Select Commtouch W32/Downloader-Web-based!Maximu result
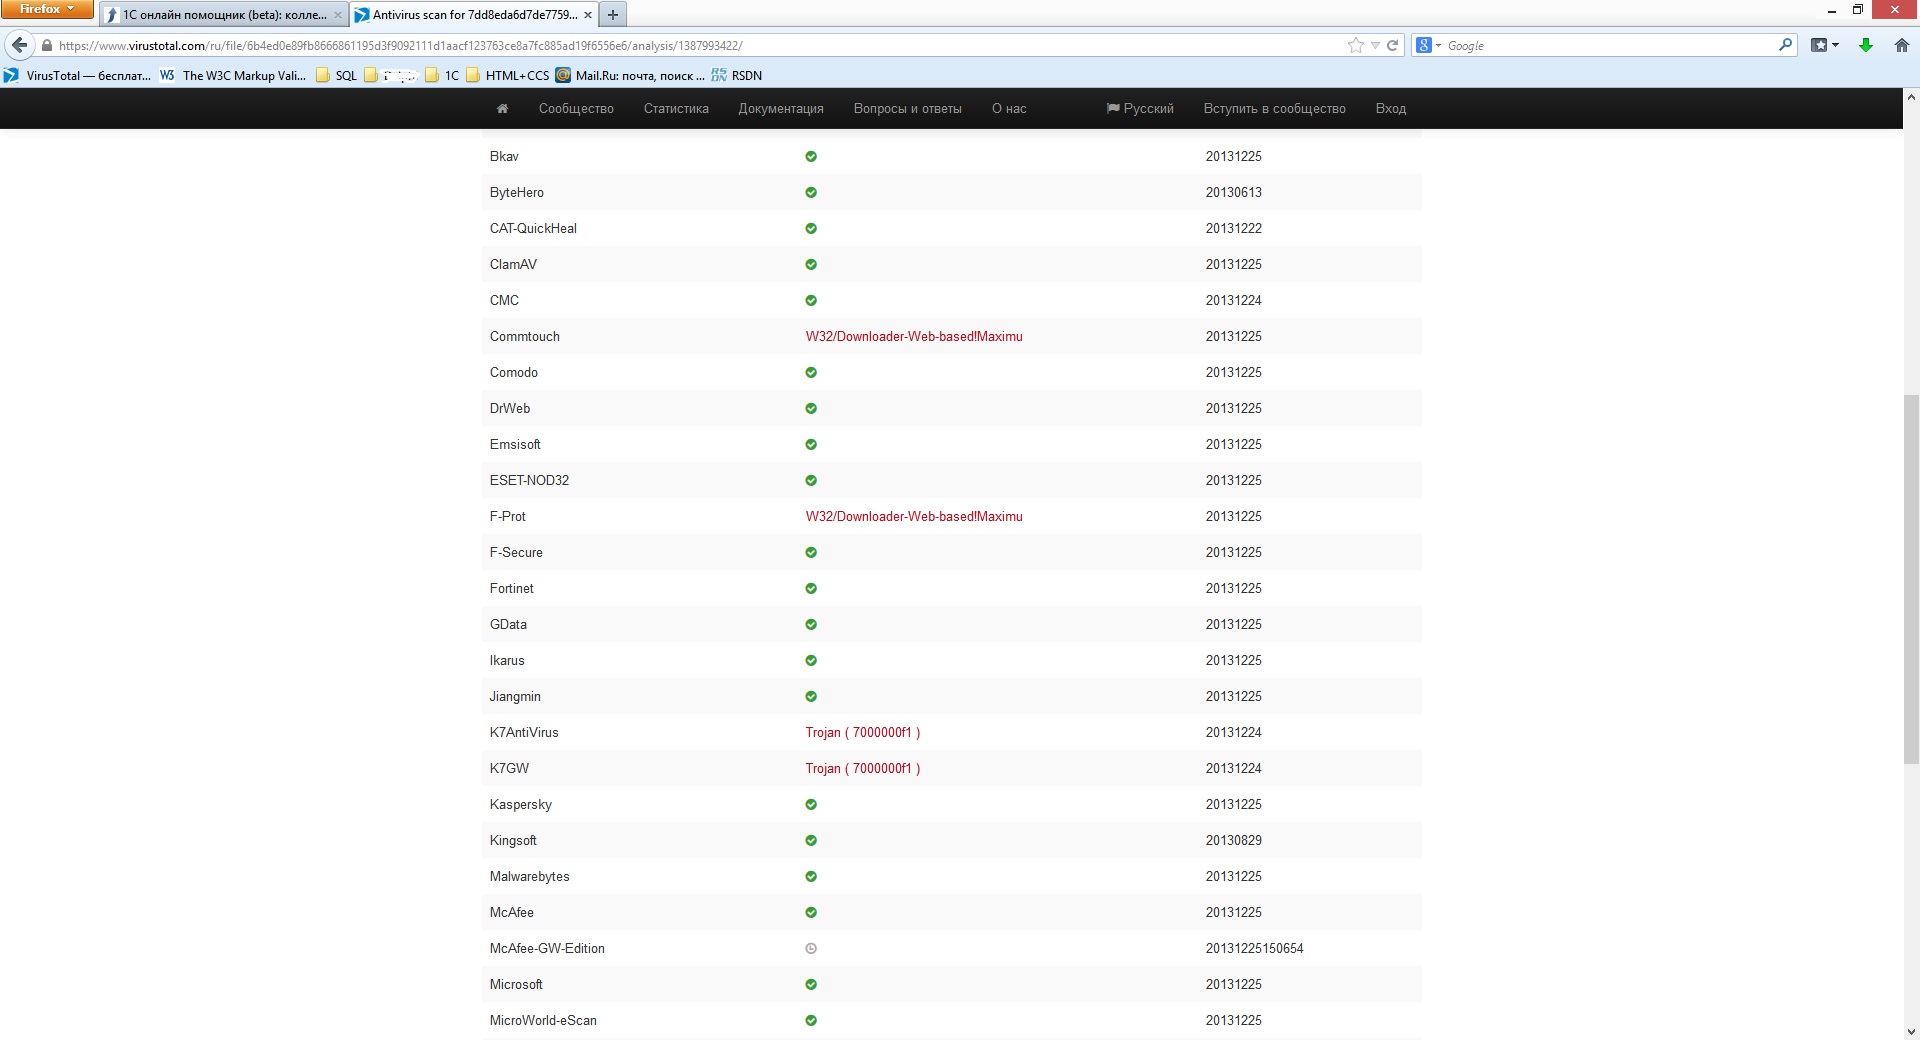The image size is (1920, 1040). 914,336
